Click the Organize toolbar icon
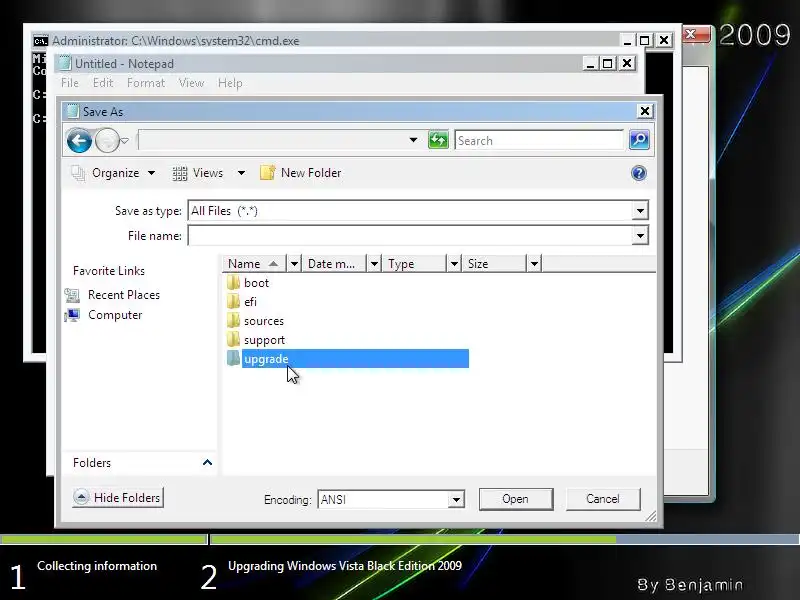This screenshot has width=800, height=600. (x=78, y=173)
